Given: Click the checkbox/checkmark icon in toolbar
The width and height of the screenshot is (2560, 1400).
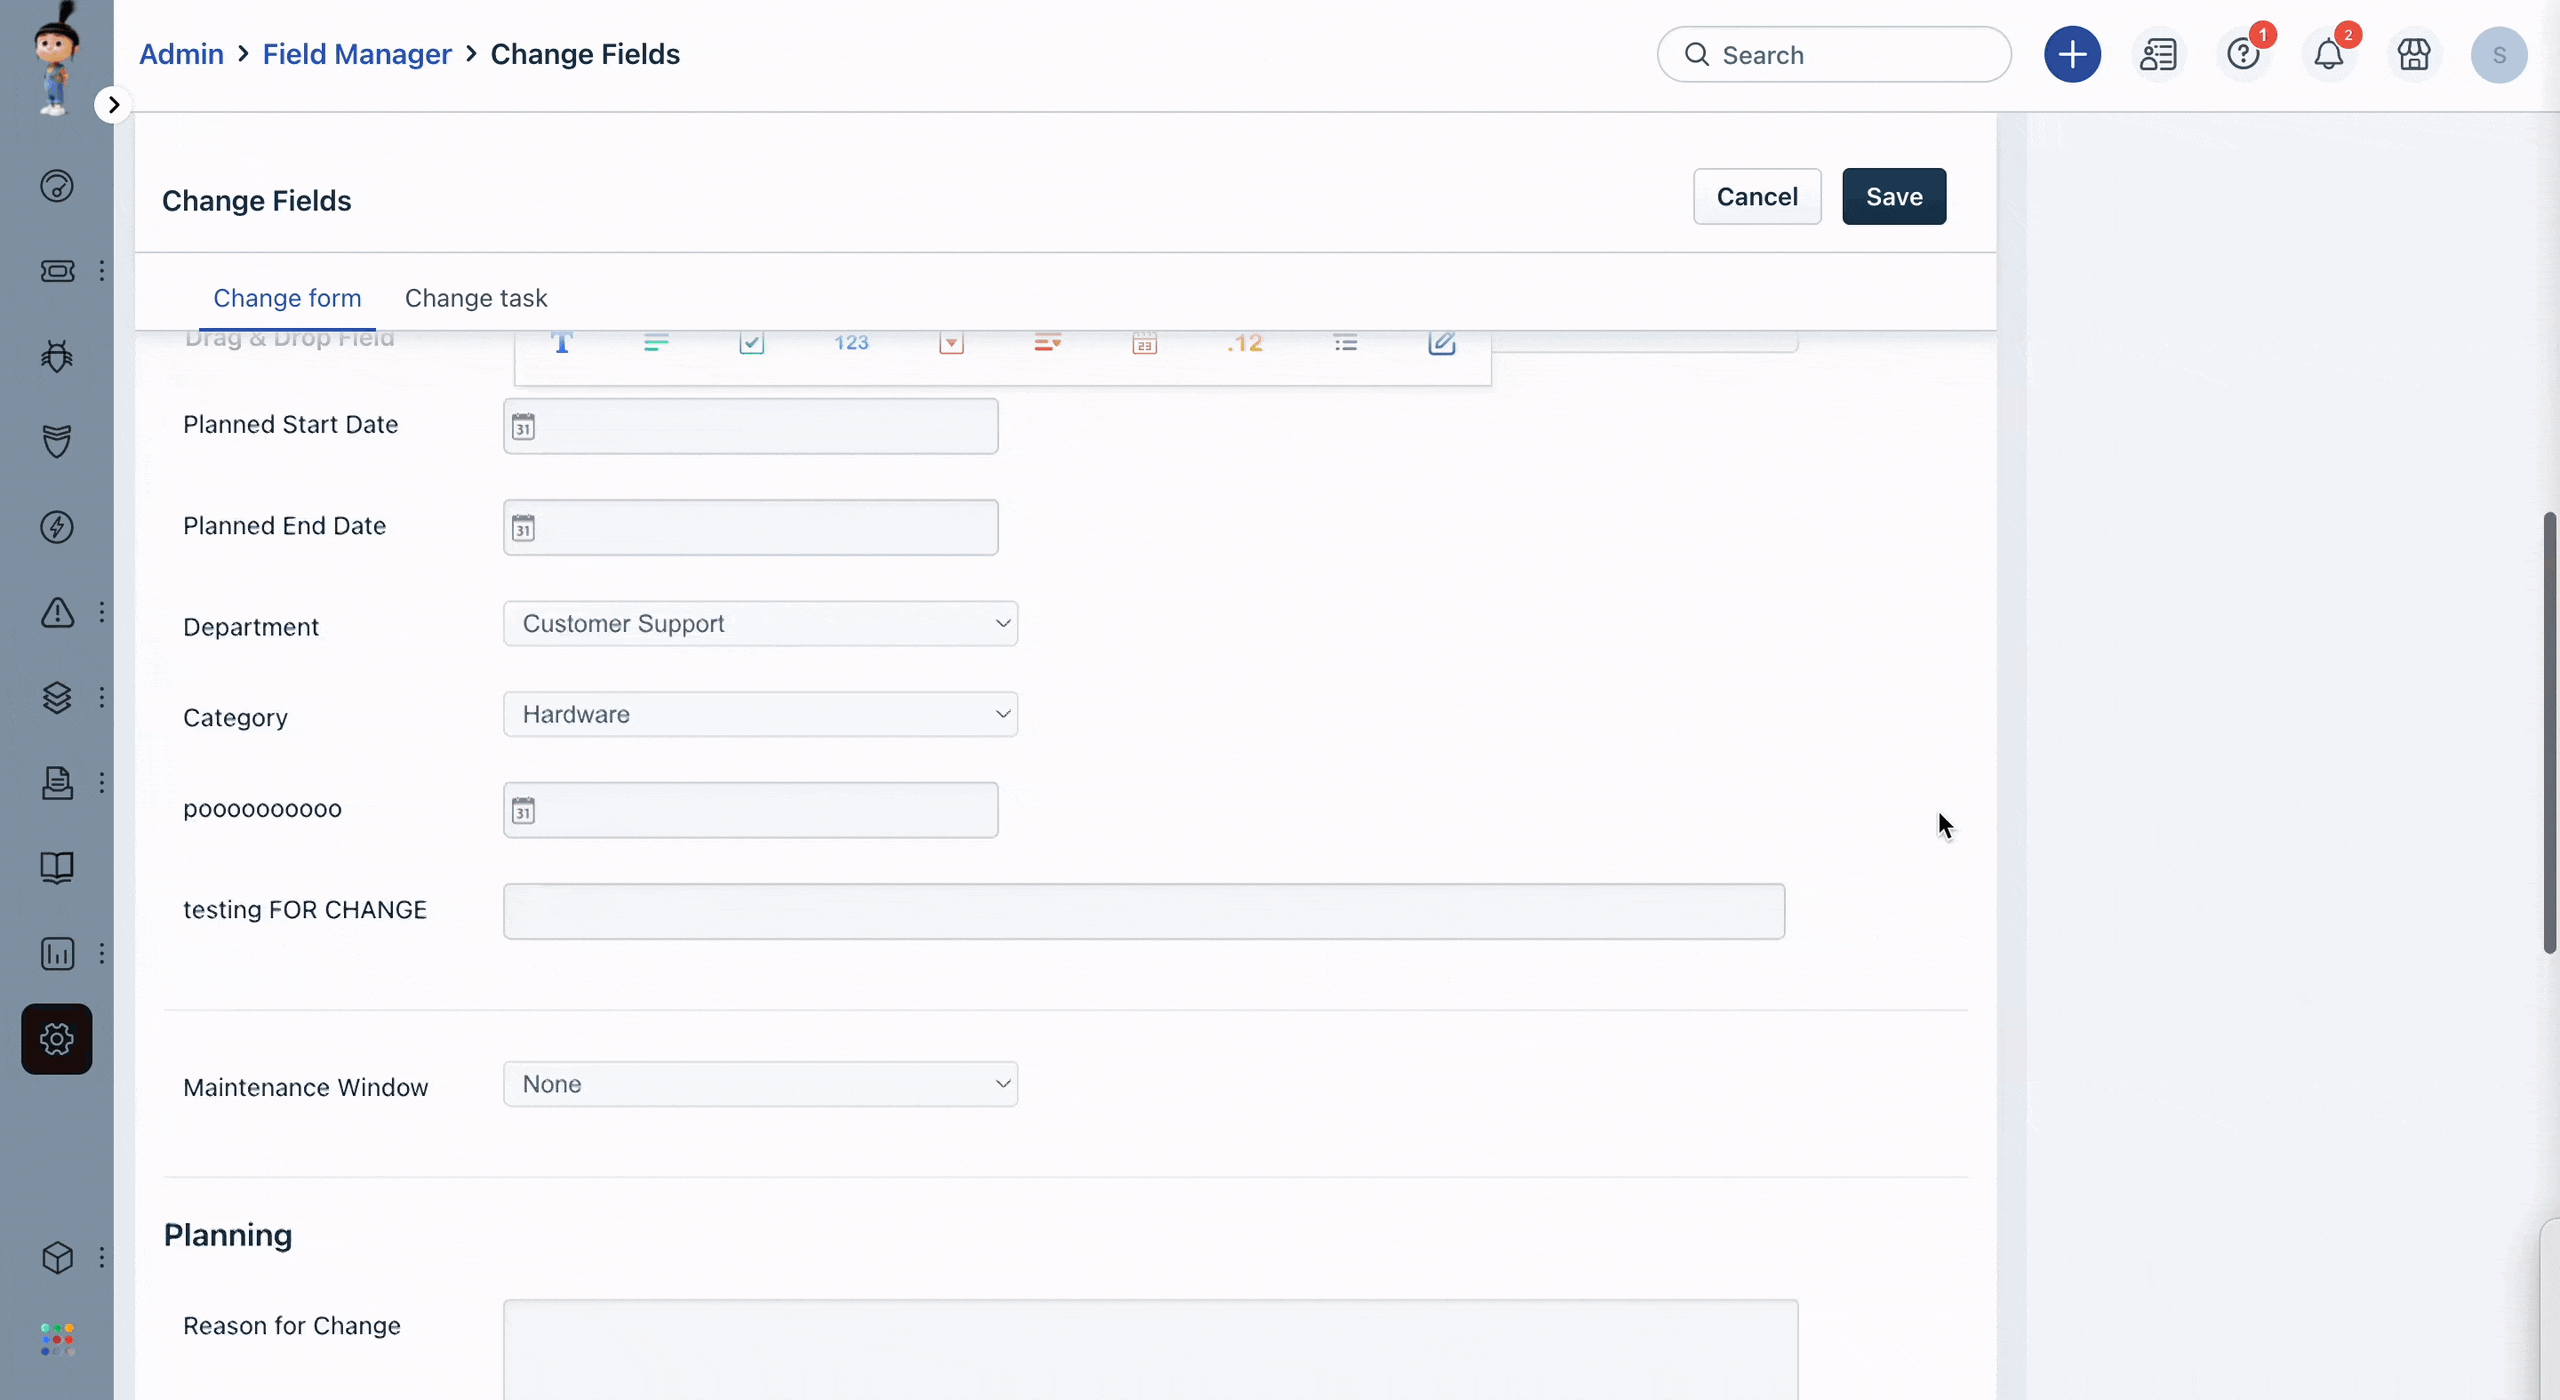Looking at the screenshot, I should click(x=750, y=341).
